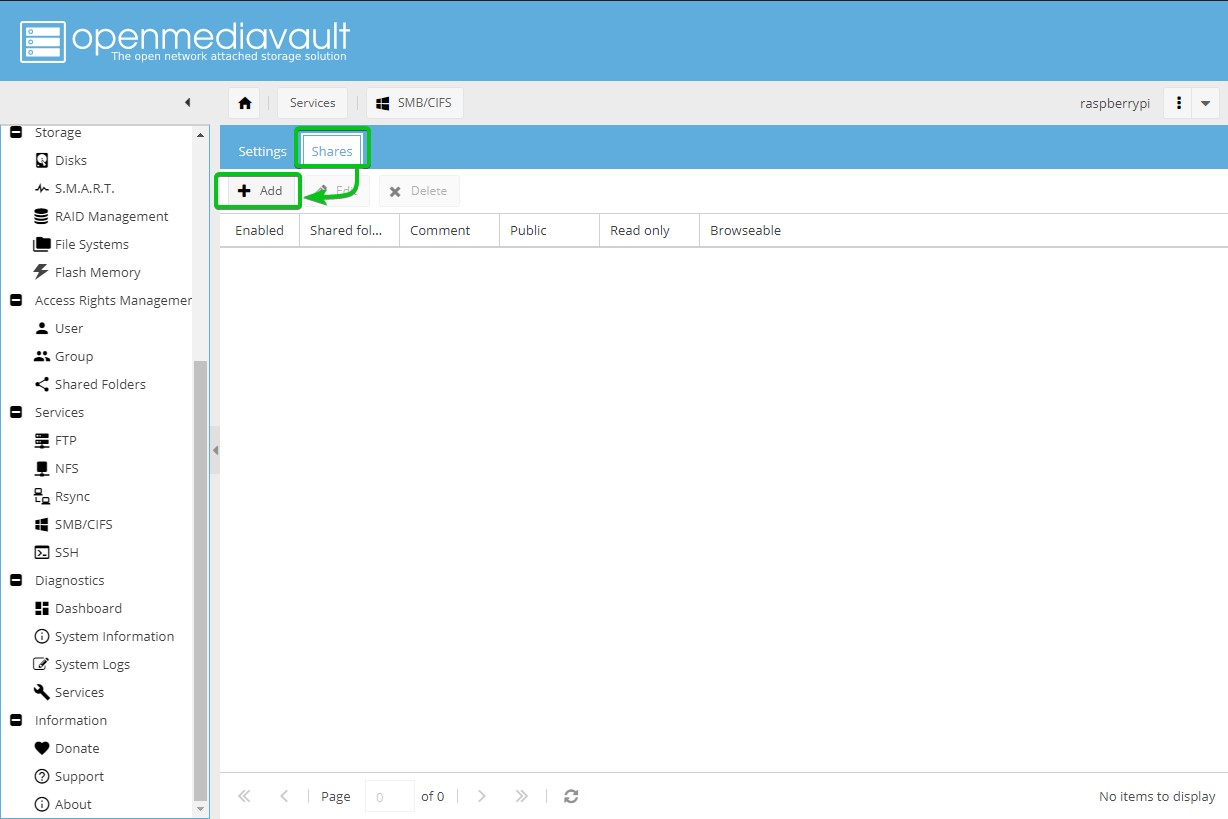
Task: Go to the previous page
Action: coord(284,796)
